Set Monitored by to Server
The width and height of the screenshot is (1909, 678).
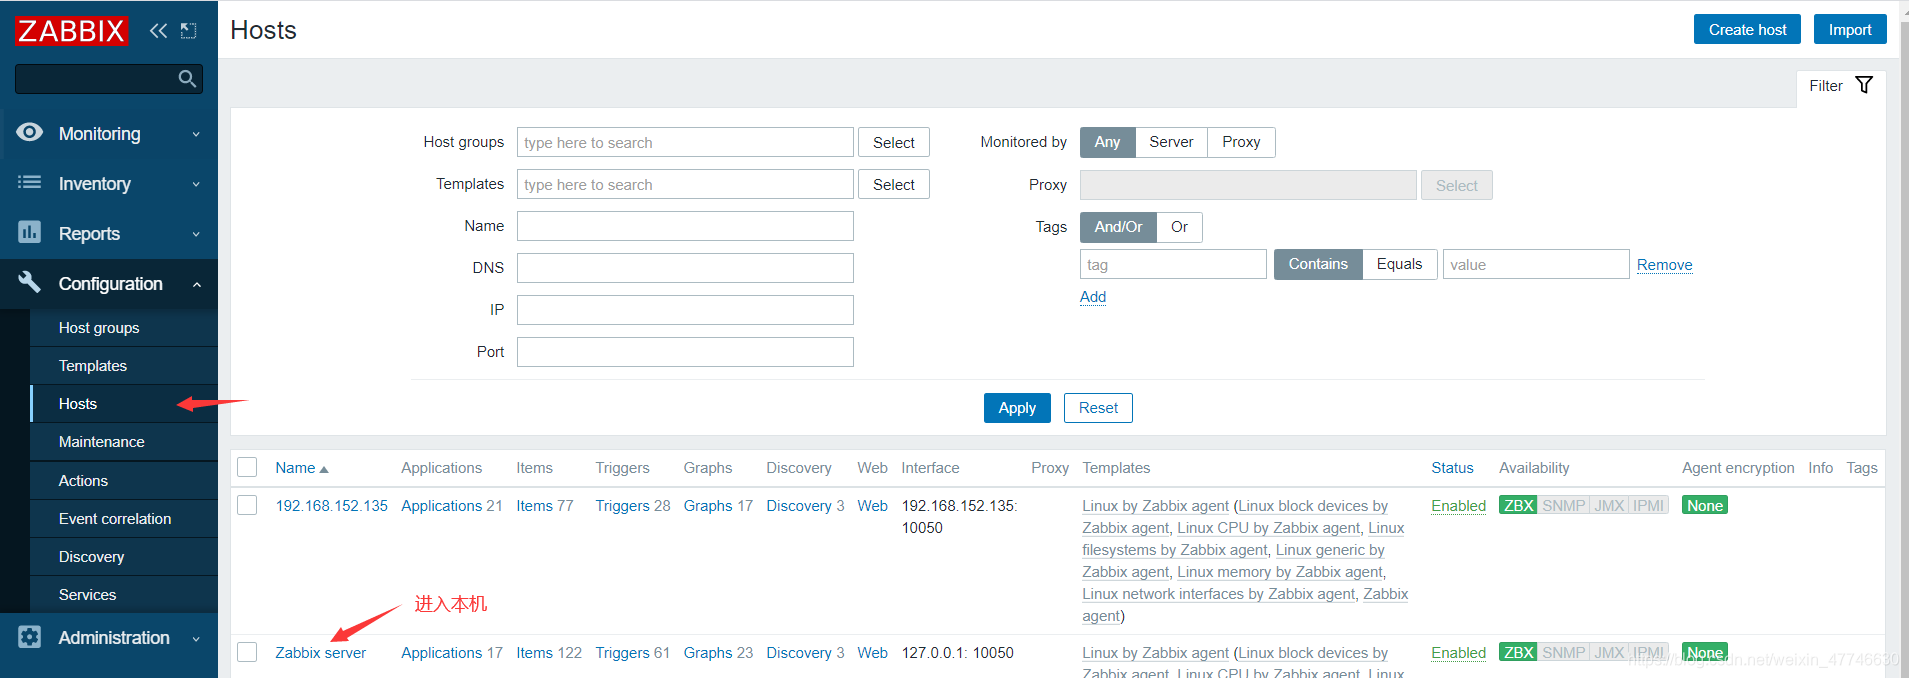1171,142
